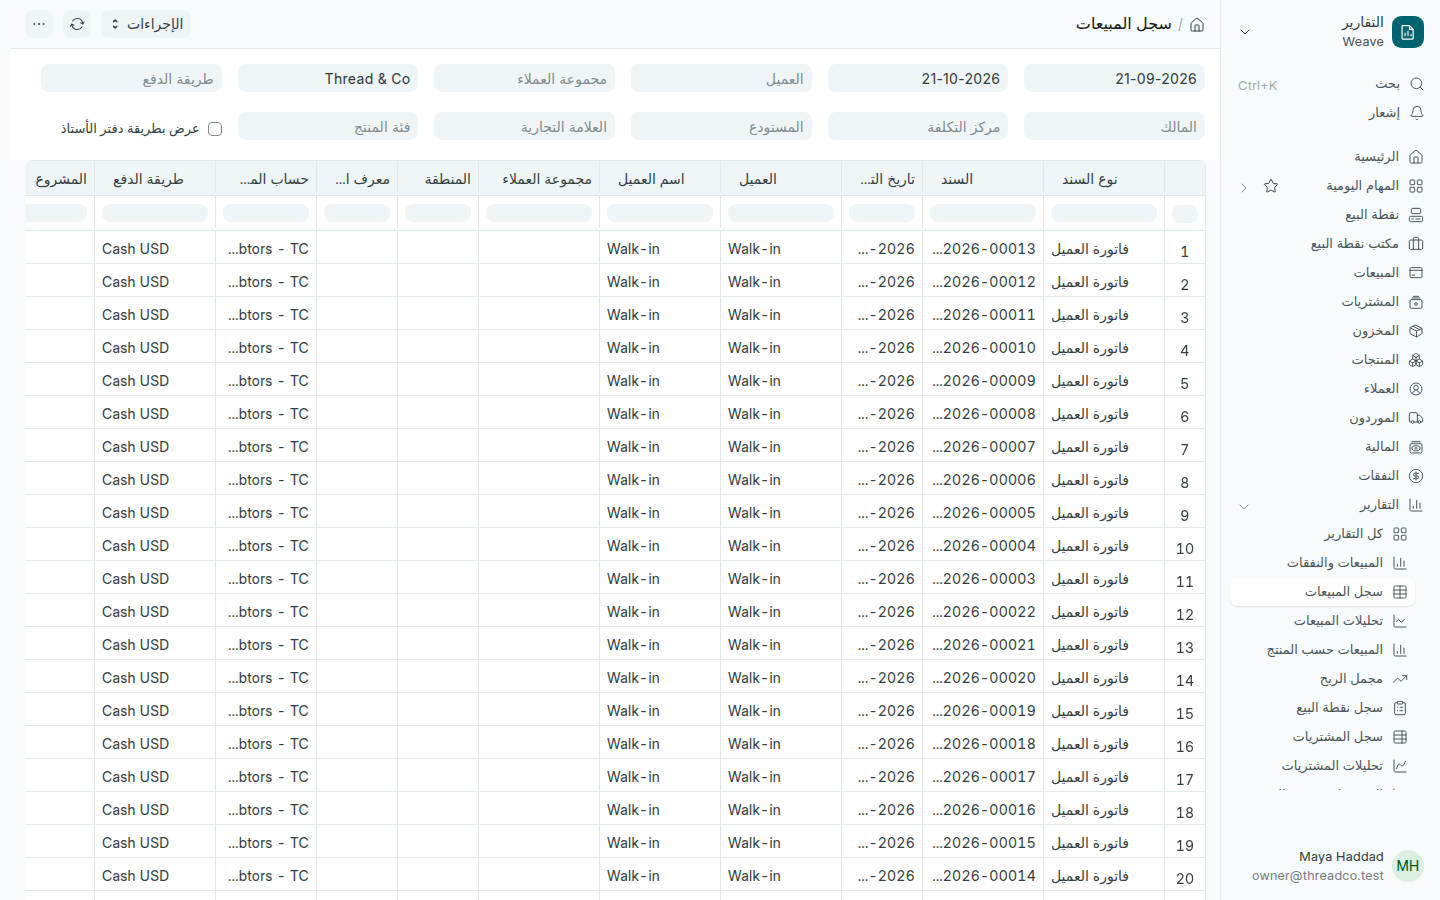
Task: Open the search magnifier in the sidebar
Action: pyautogui.click(x=1416, y=84)
